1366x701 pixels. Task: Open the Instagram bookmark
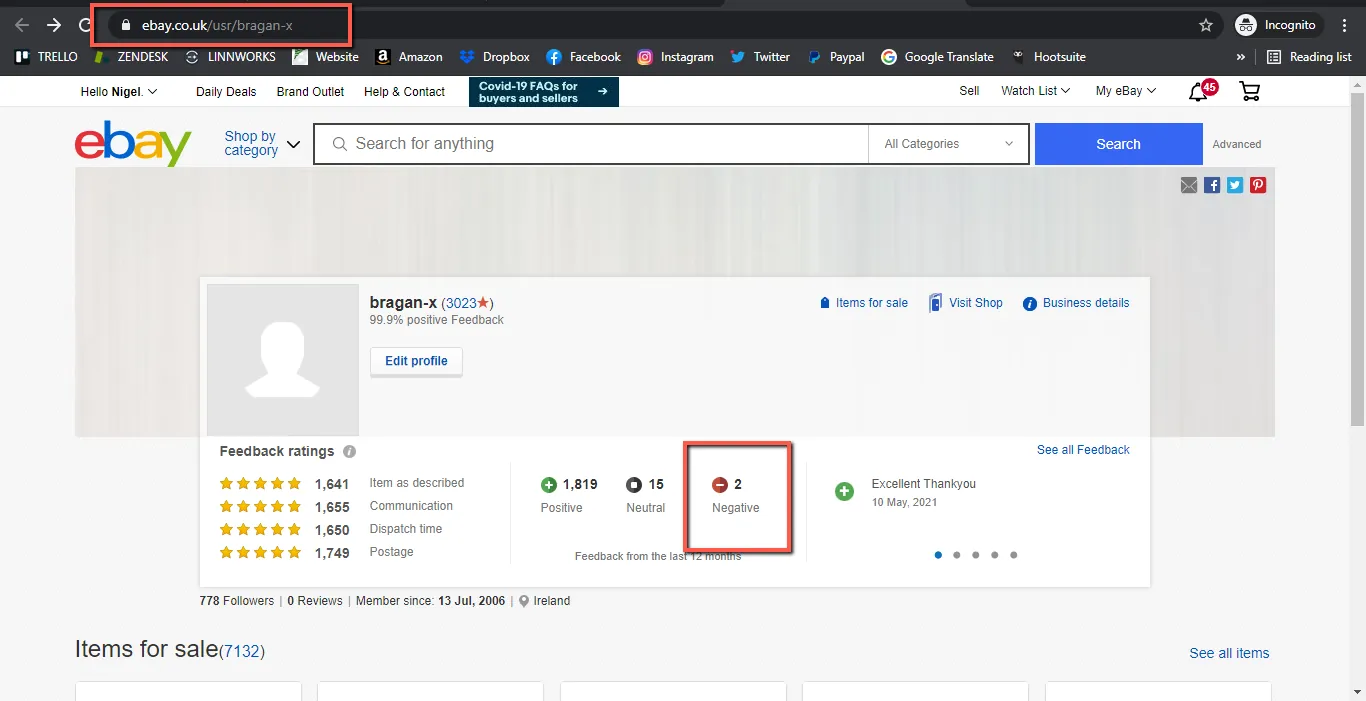(x=676, y=57)
